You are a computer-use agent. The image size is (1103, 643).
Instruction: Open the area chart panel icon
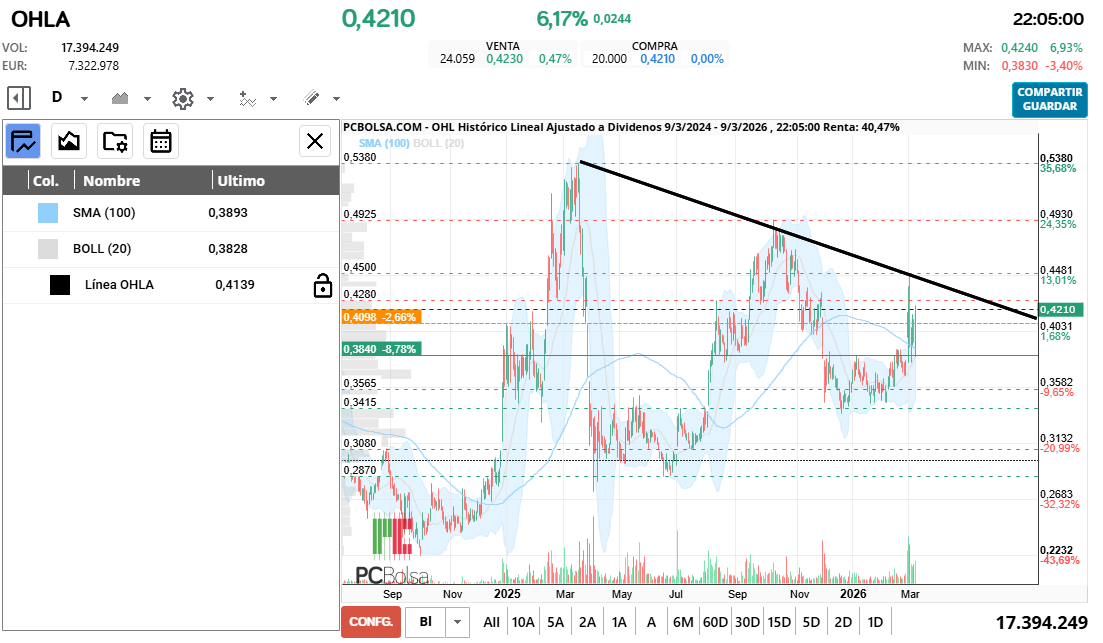pyautogui.click(x=69, y=141)
